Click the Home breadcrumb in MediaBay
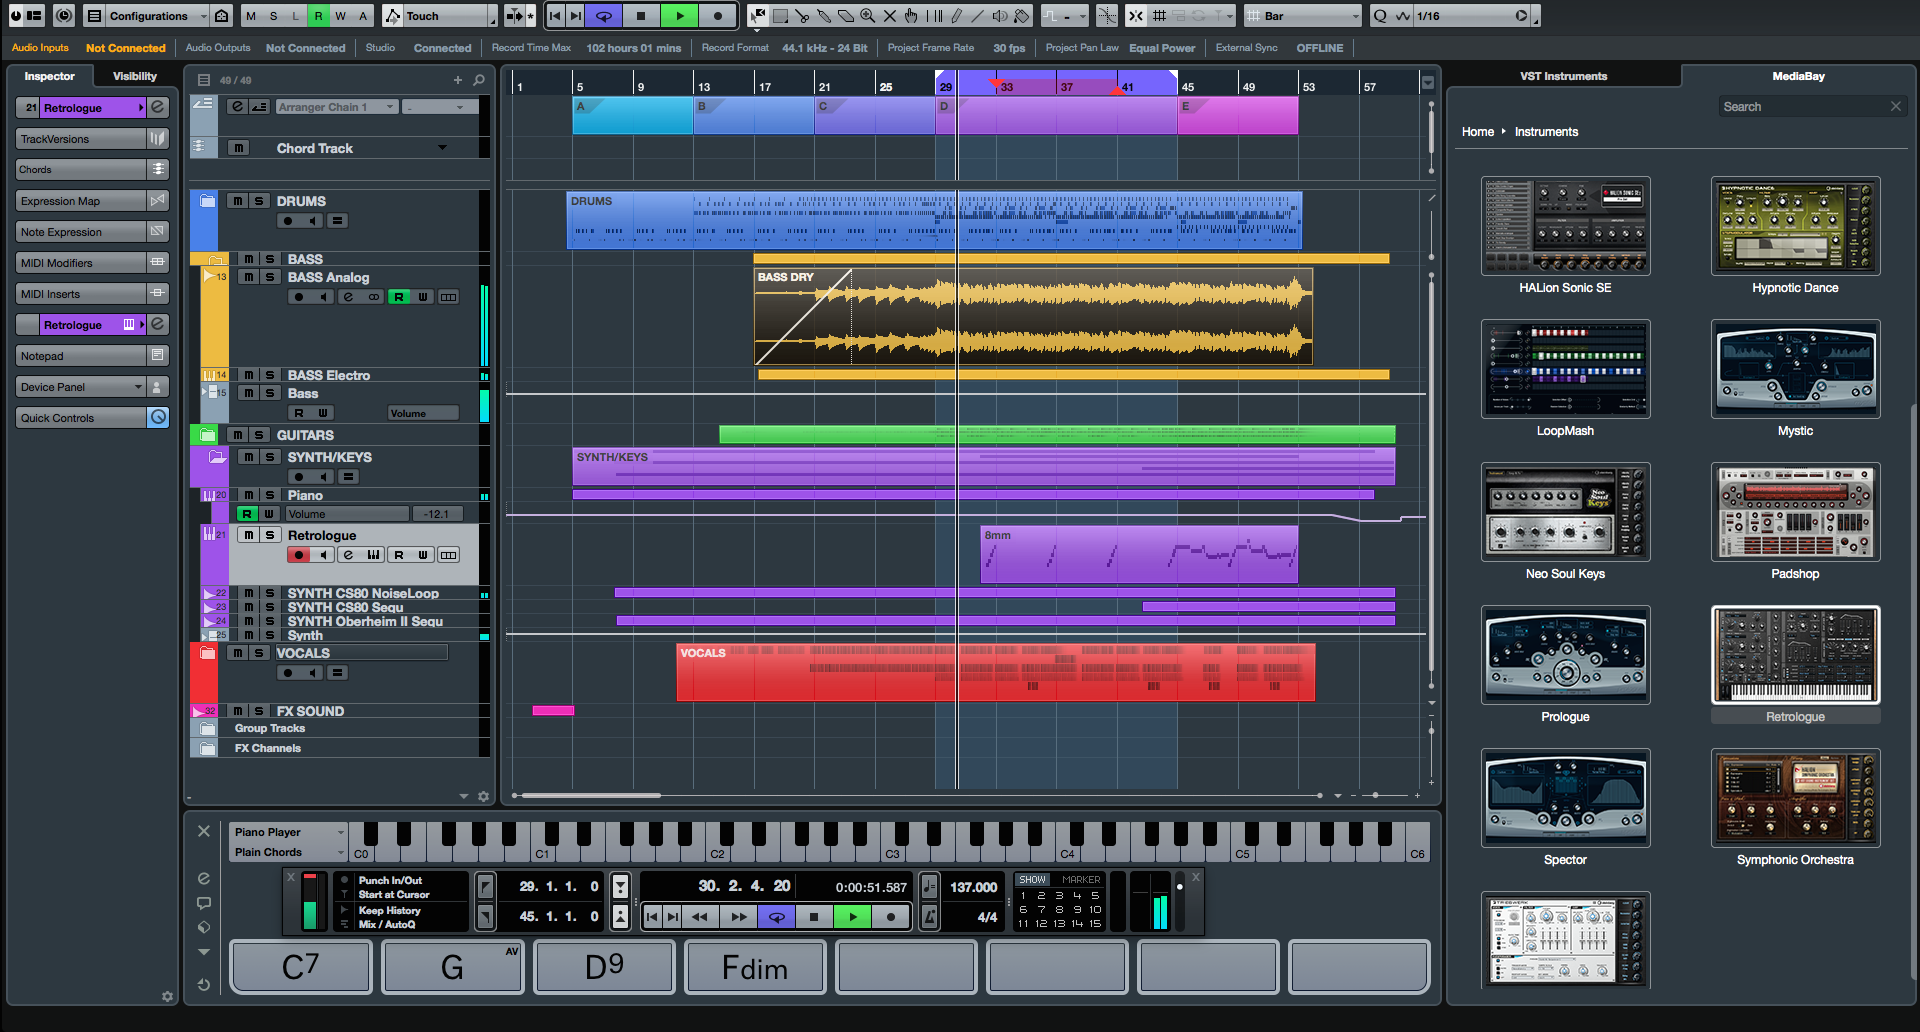This screenshot has width=1920, height=1032. point(1477,132)
